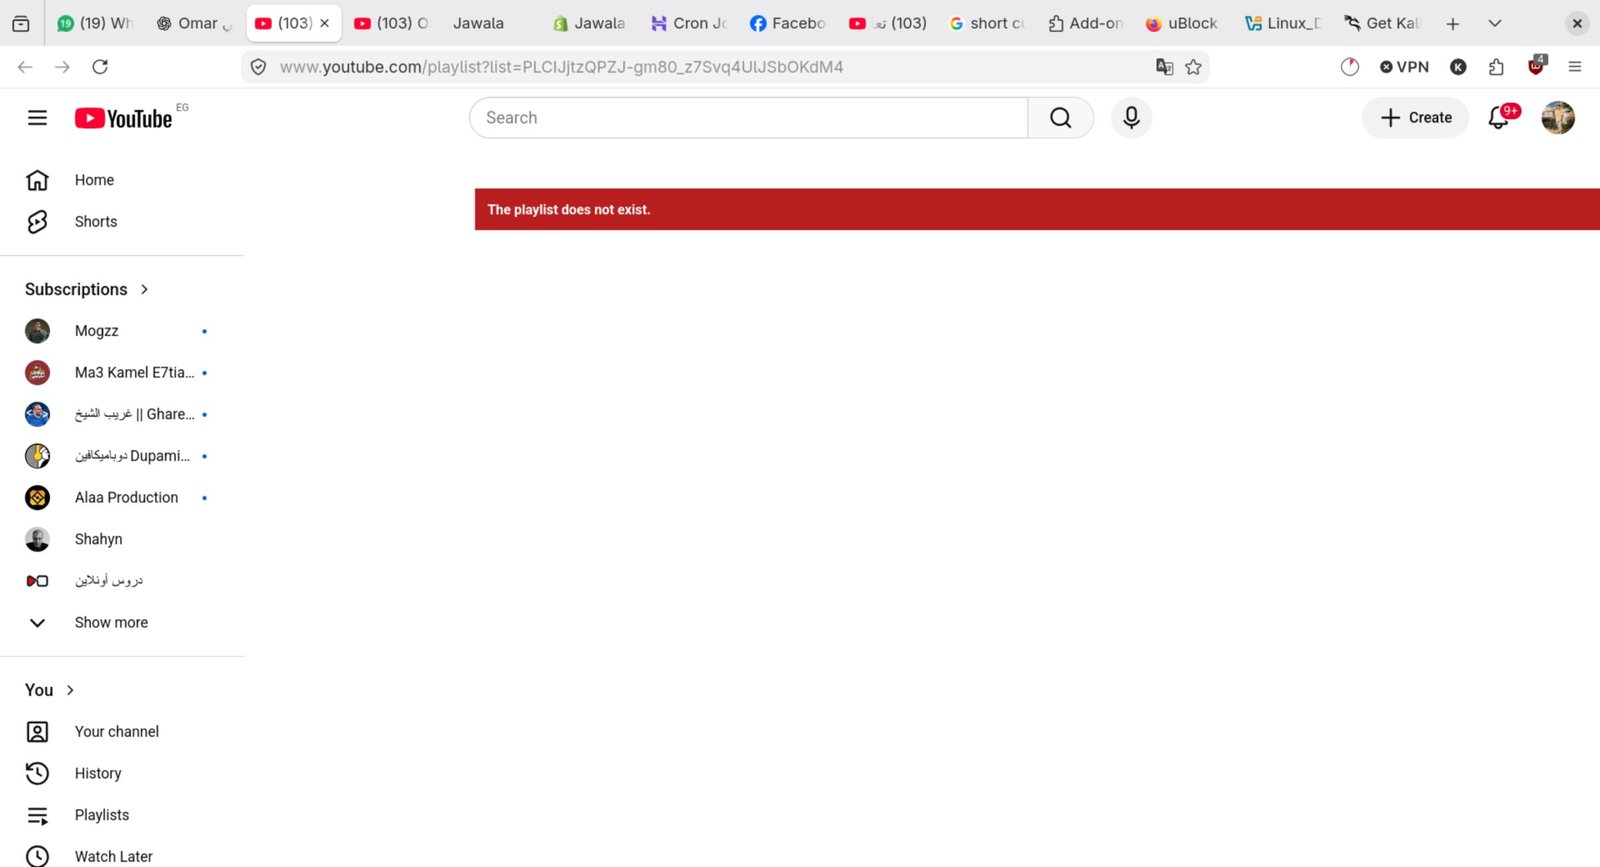1600x867 pixels.
Task: Click the tracking protection shield icon
Action: 258,67
